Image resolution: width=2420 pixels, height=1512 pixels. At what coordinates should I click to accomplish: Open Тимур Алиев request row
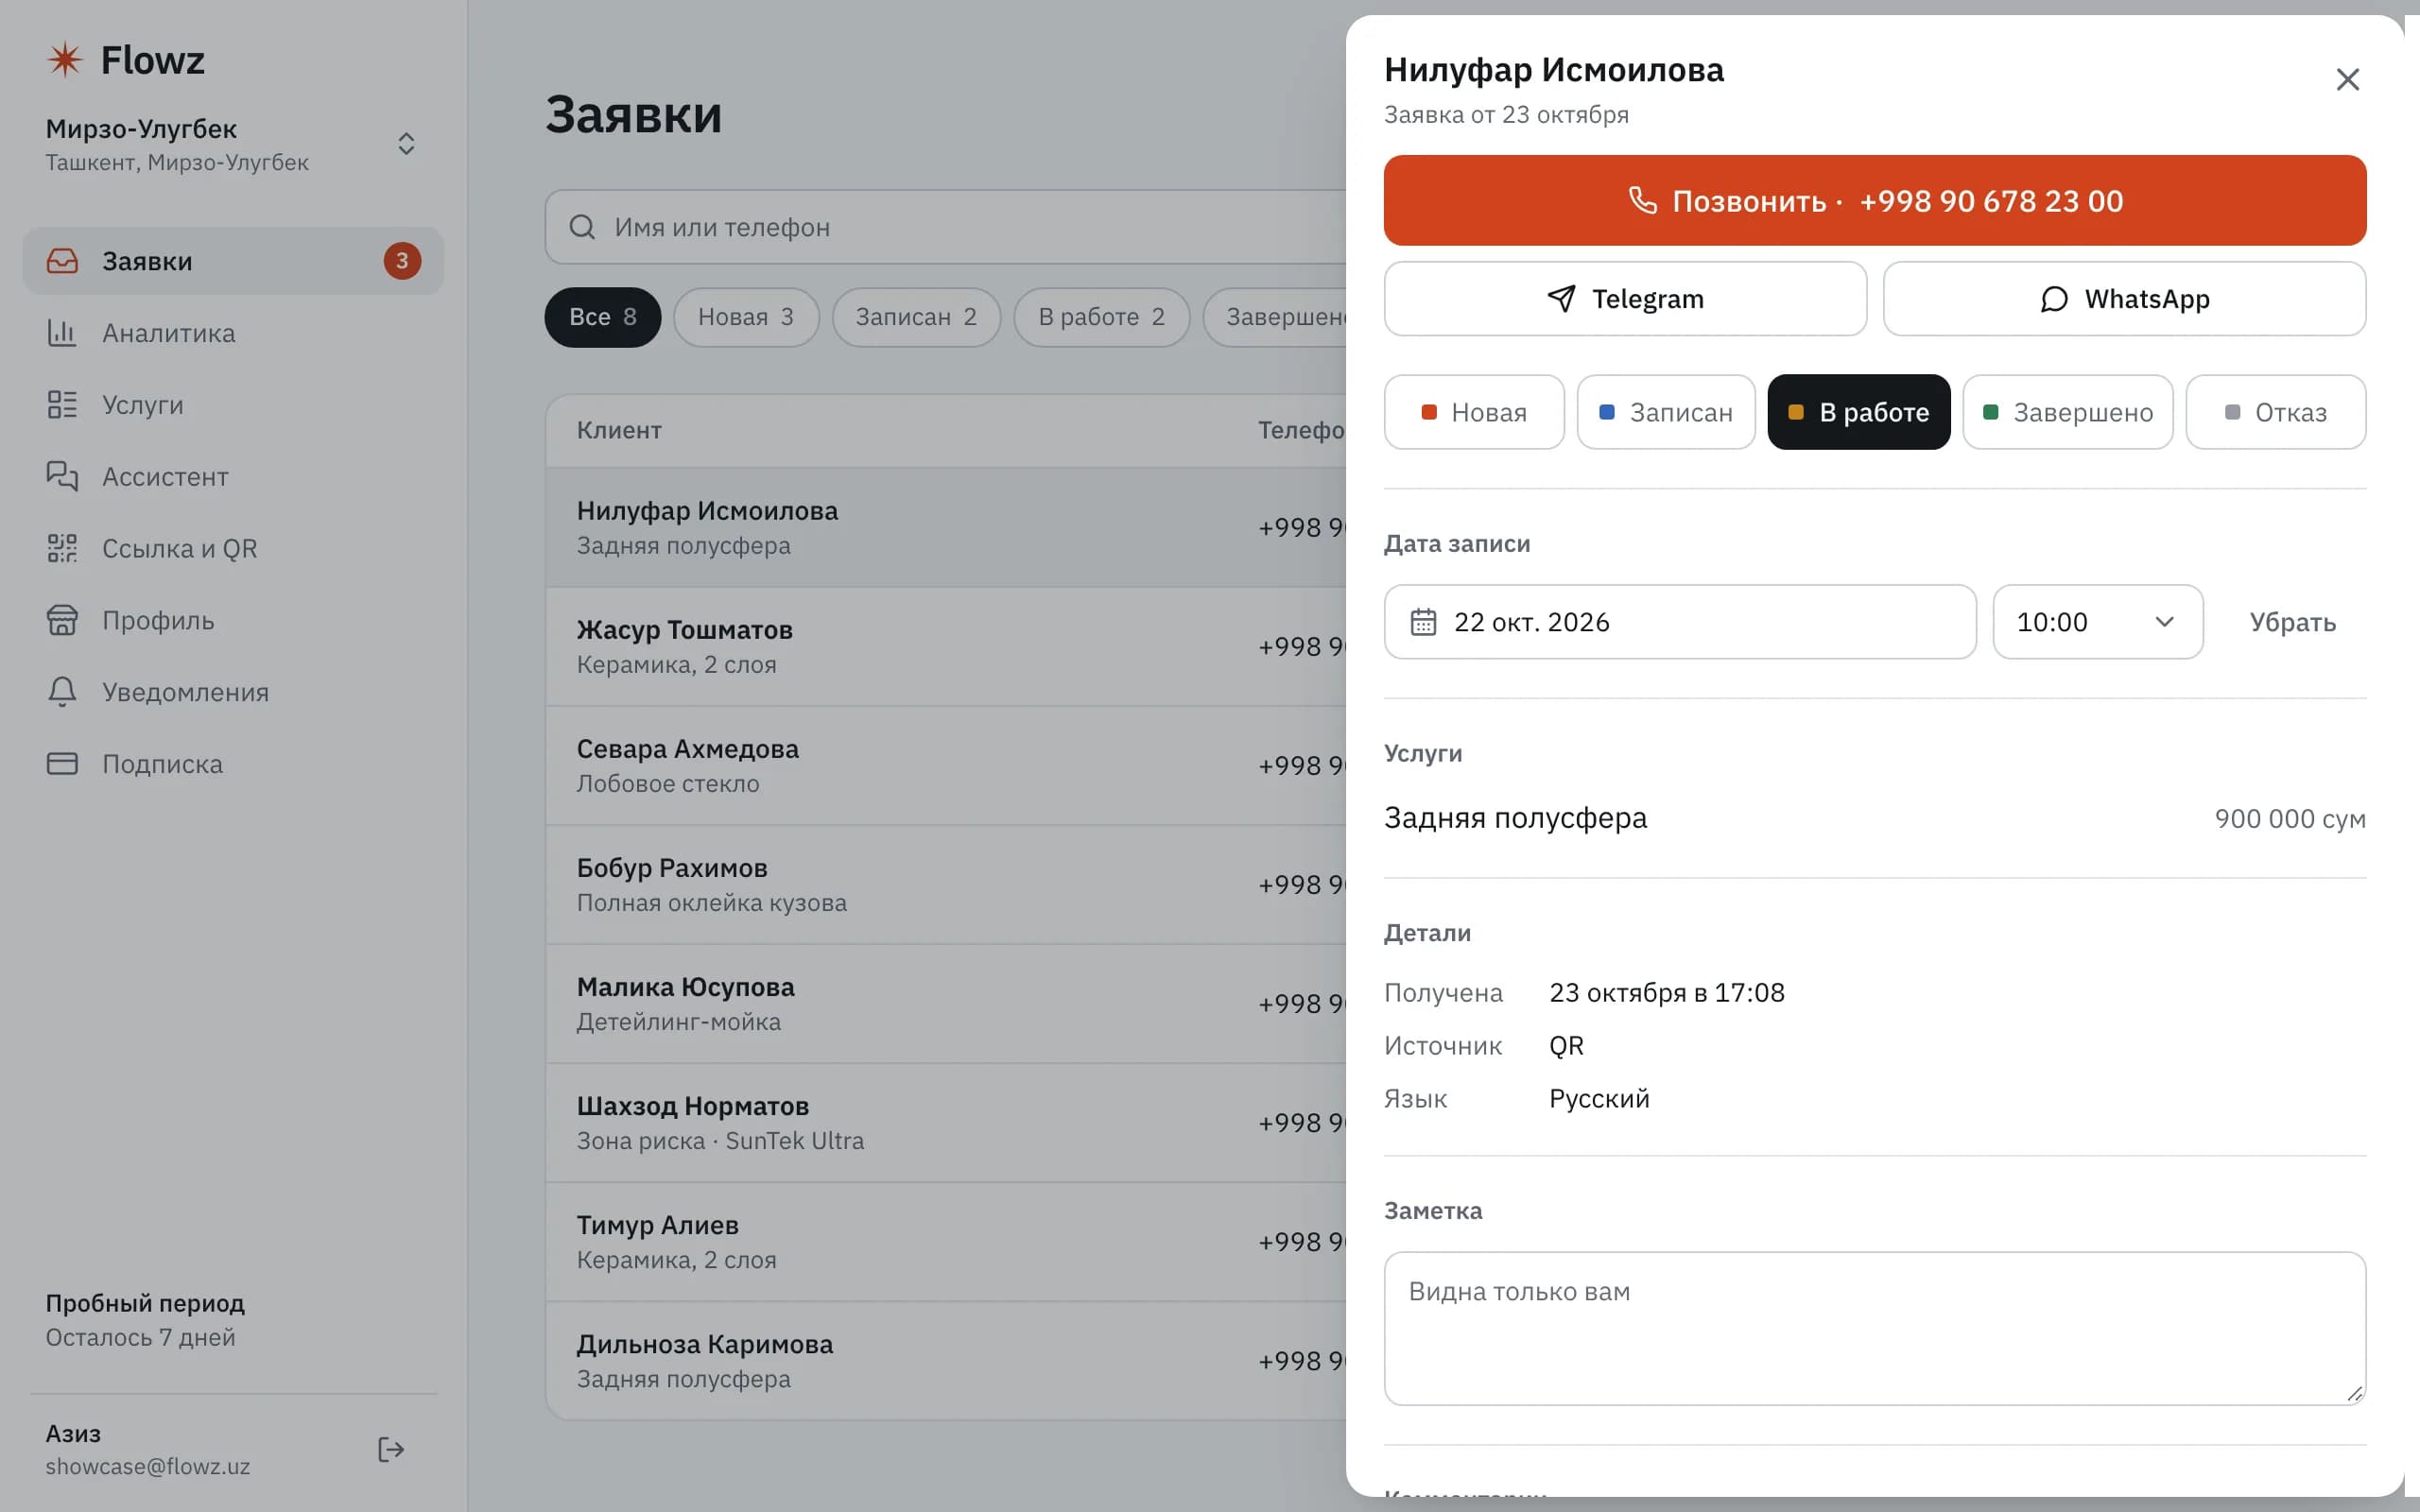point(946,1242)
